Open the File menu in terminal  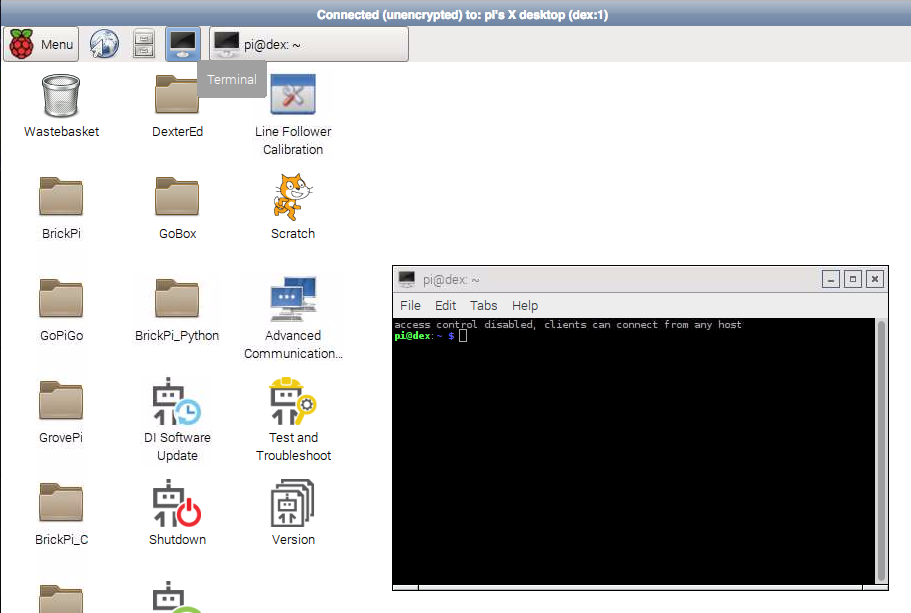(x=410, y=306)
